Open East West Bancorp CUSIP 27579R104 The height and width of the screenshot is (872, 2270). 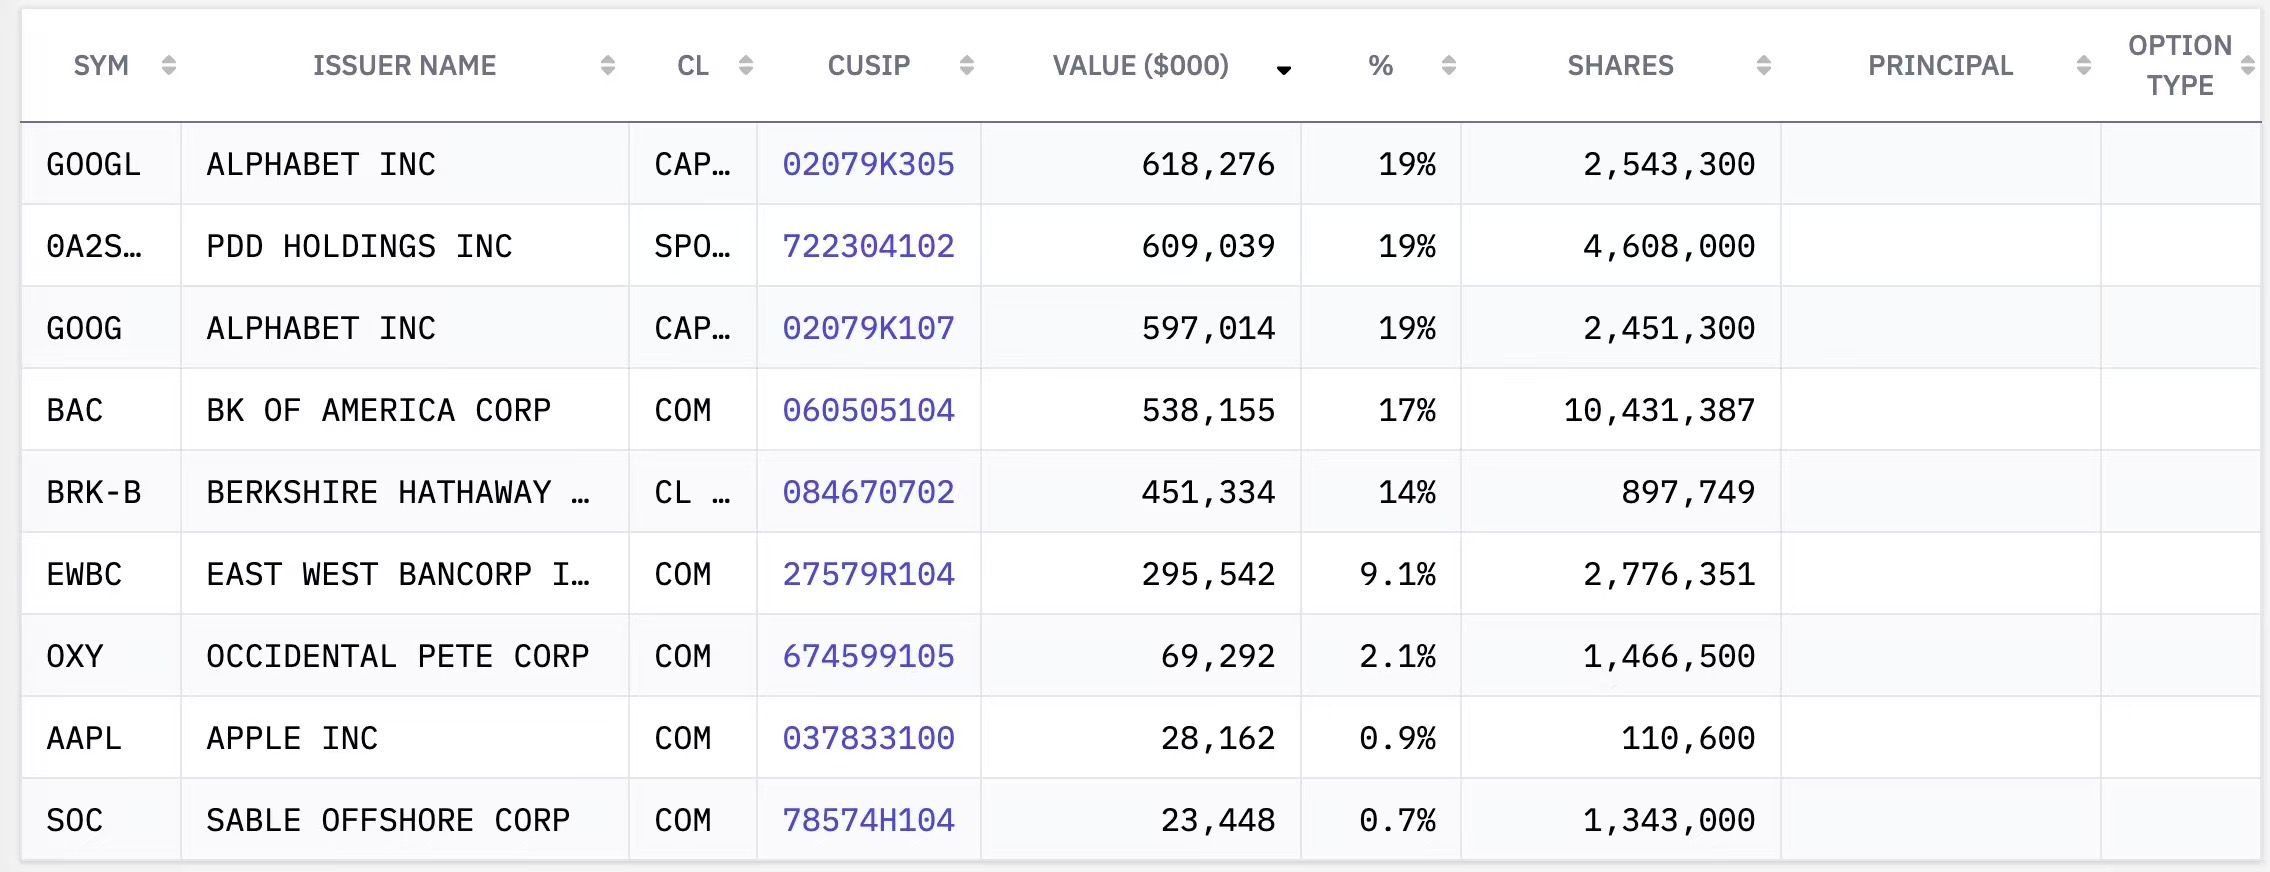point(868,574)
